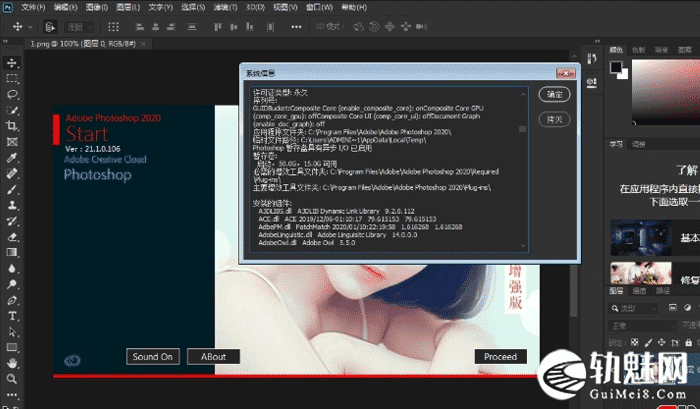Expand the toolbar with double-arrow at top left
Image resolution: width=700 pixels, height=409 pixels.
click(x=5, y=42)
